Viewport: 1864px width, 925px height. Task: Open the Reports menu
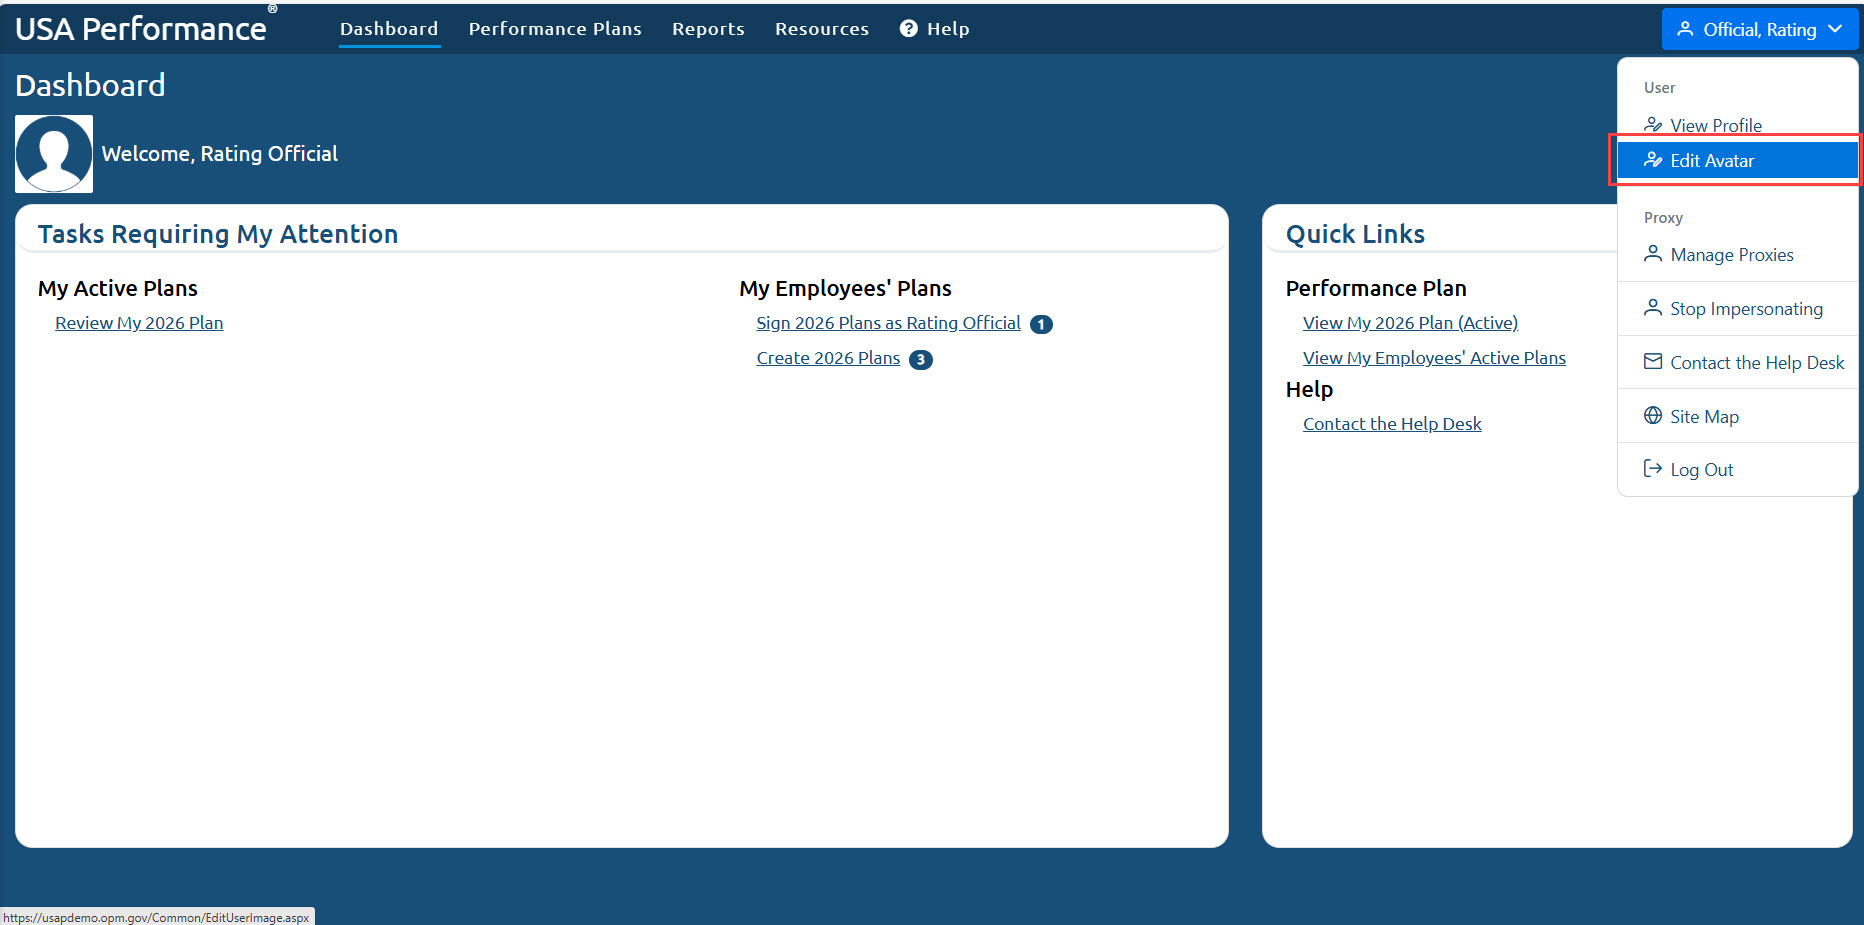click(x=708, y=29)
